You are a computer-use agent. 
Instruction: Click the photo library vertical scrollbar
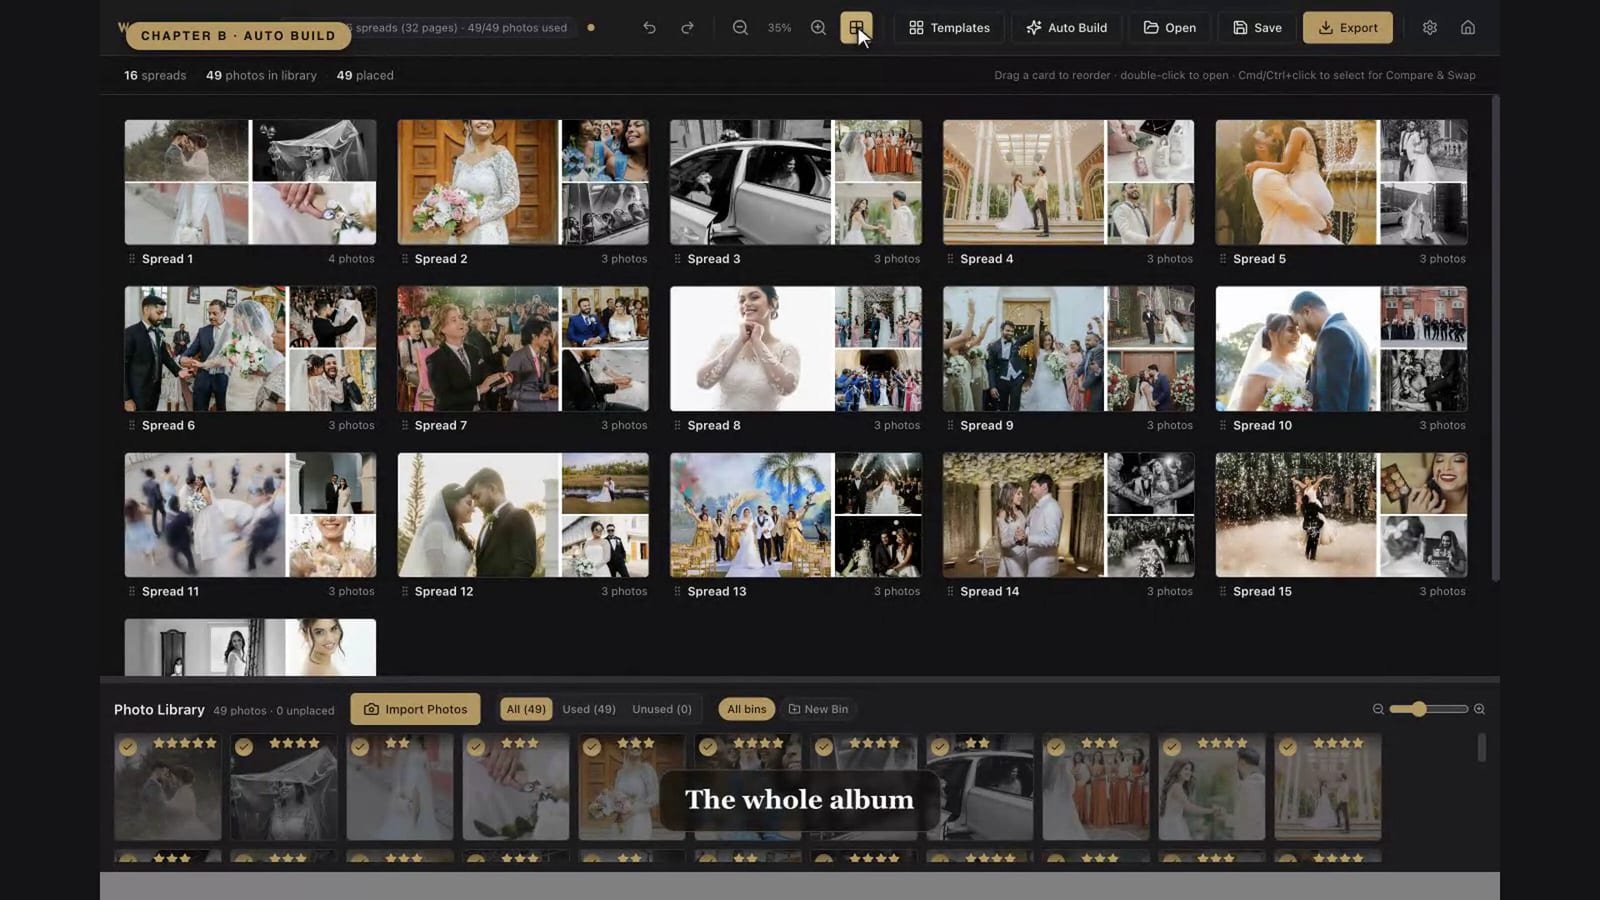click(1481, 747)
